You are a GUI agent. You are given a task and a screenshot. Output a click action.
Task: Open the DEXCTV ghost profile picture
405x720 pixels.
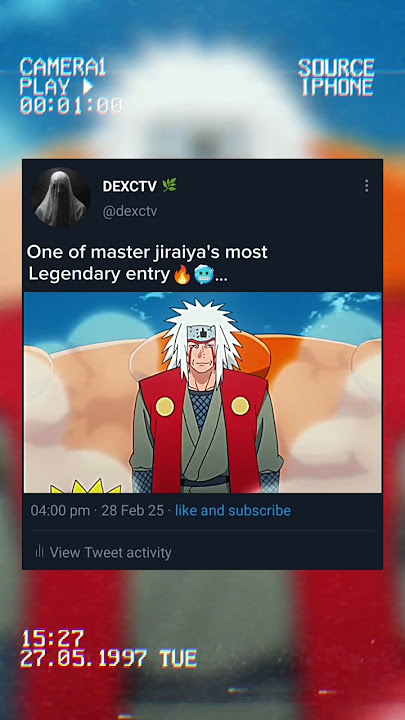click(61, 197)
